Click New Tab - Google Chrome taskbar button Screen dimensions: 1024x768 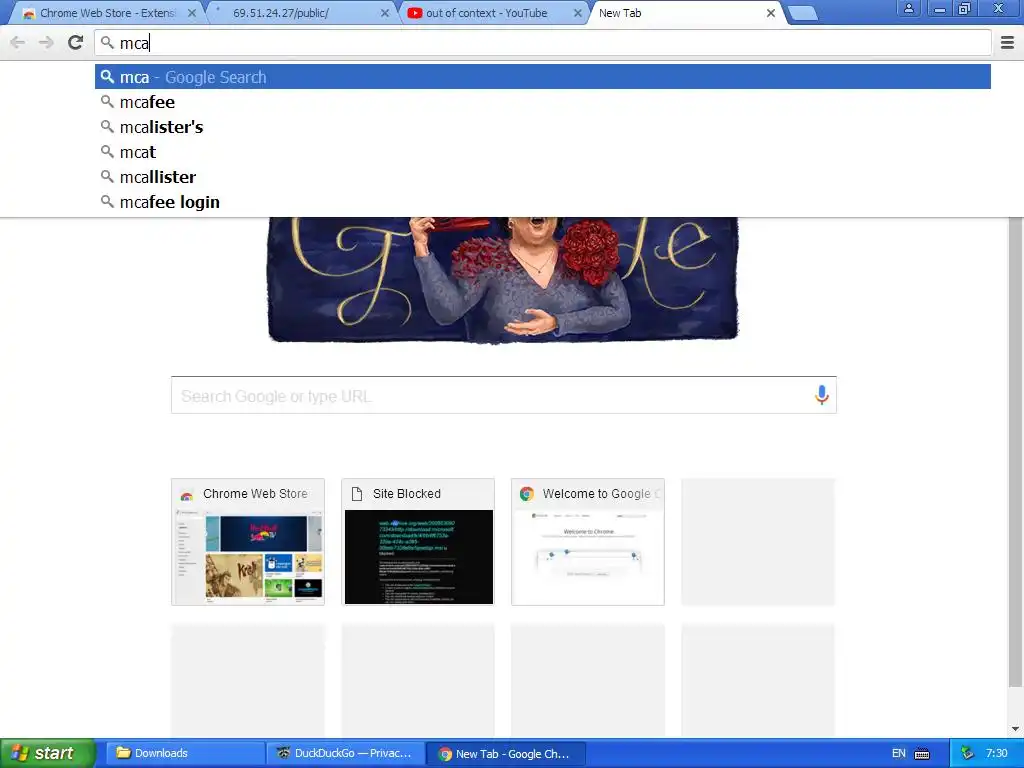tap(506, 753)
